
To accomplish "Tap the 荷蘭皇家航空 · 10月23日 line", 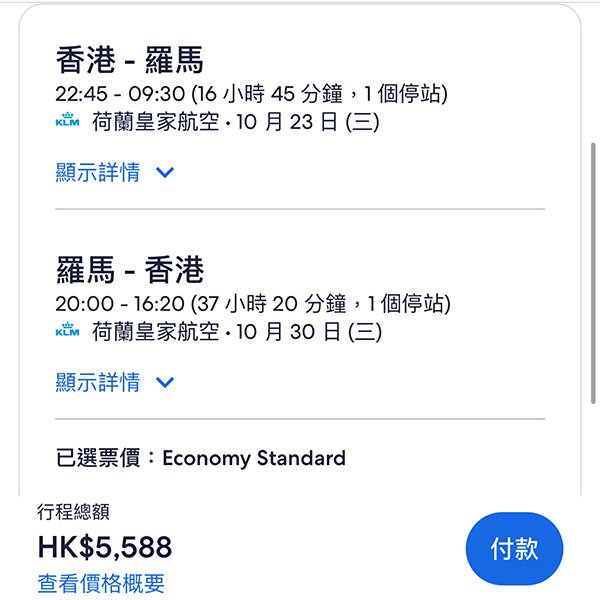I will 236,123.
